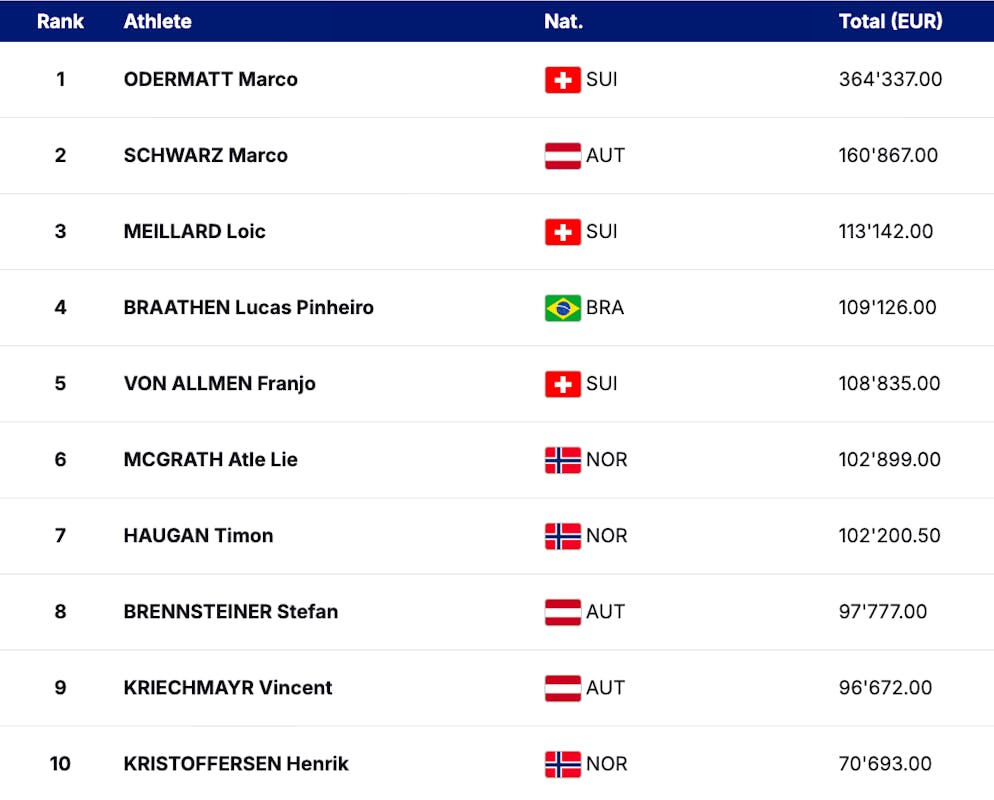Click the Austria flag beside Brennsteiner
The image size is (994, 800).
[x=562, y=612]
